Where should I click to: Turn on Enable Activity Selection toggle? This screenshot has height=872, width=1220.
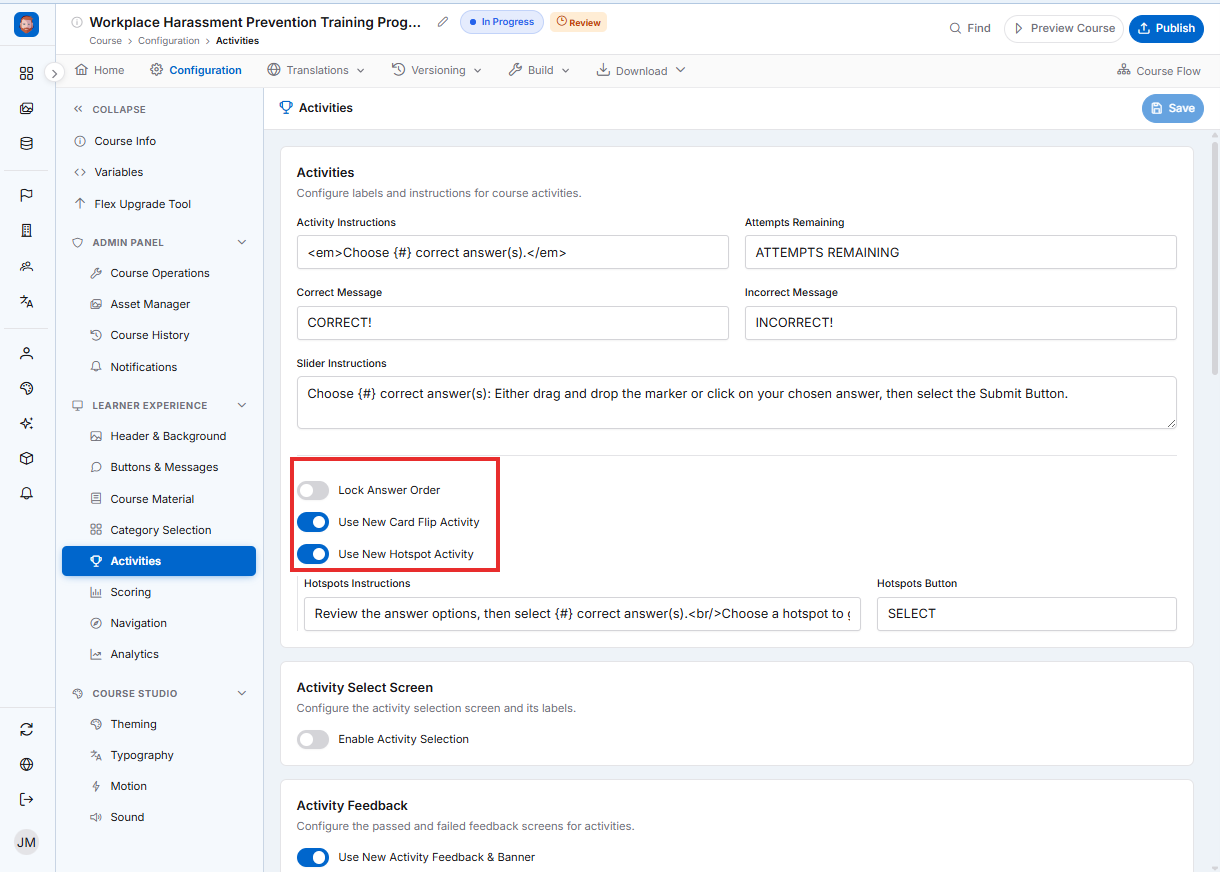(x=313, y=739)
